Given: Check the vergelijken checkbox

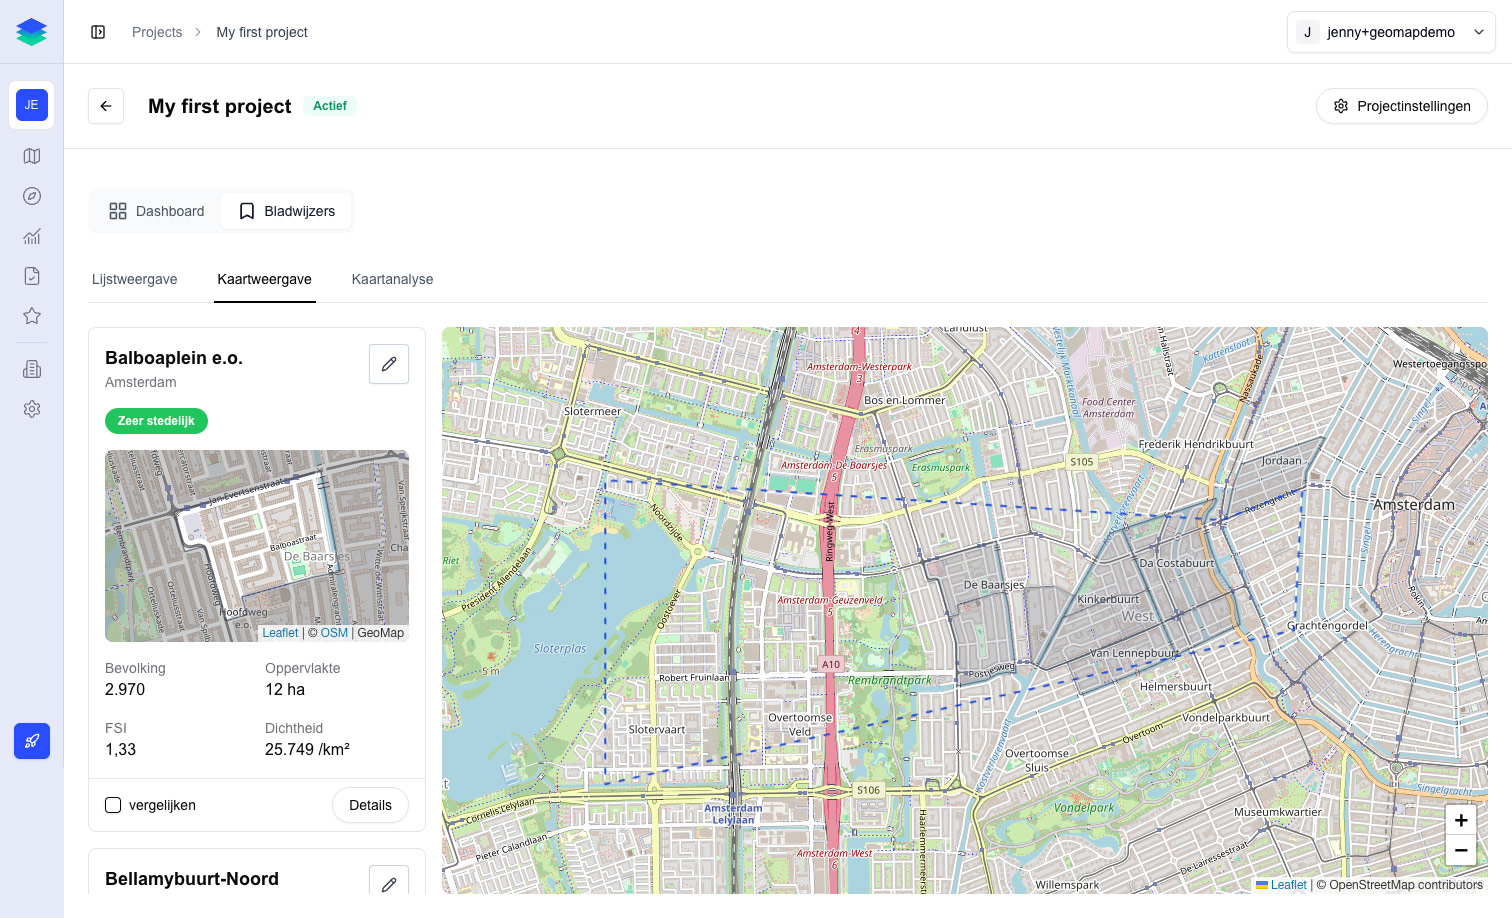Looking at the screenshot, I should (x=113, y=805).
